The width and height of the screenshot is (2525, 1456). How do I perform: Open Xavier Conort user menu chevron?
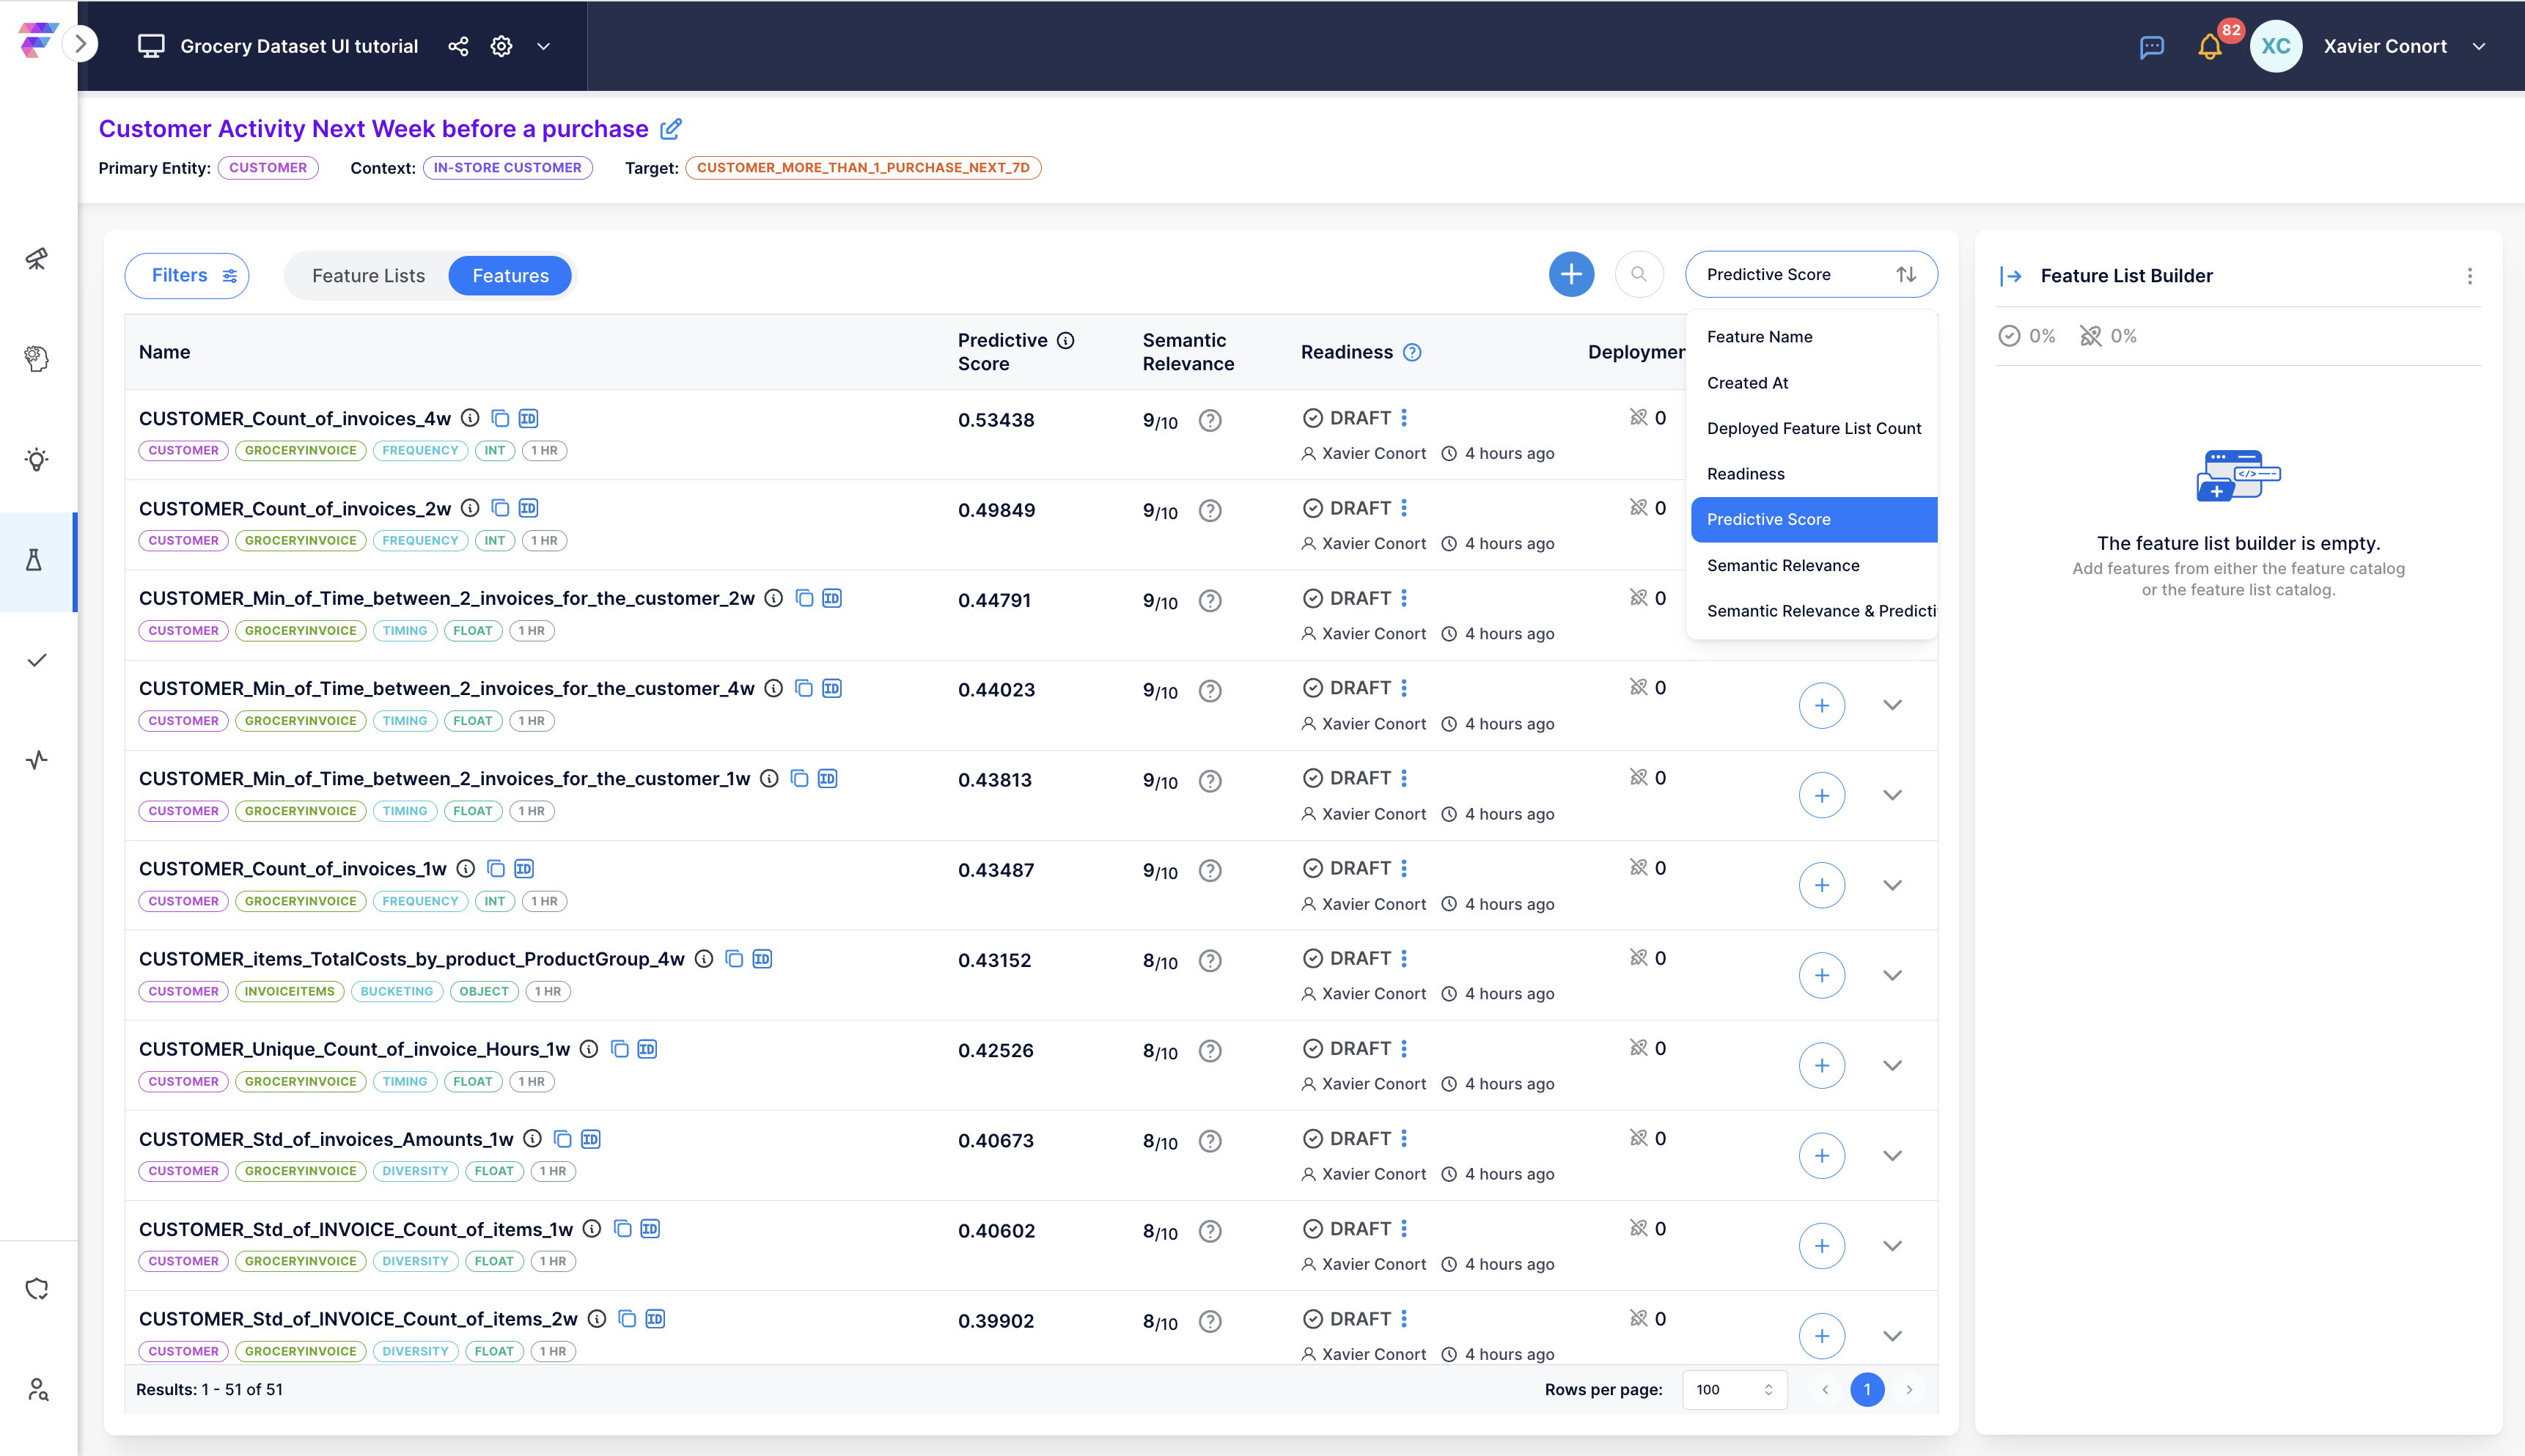pyautogui.click(x=2479, y=47)
